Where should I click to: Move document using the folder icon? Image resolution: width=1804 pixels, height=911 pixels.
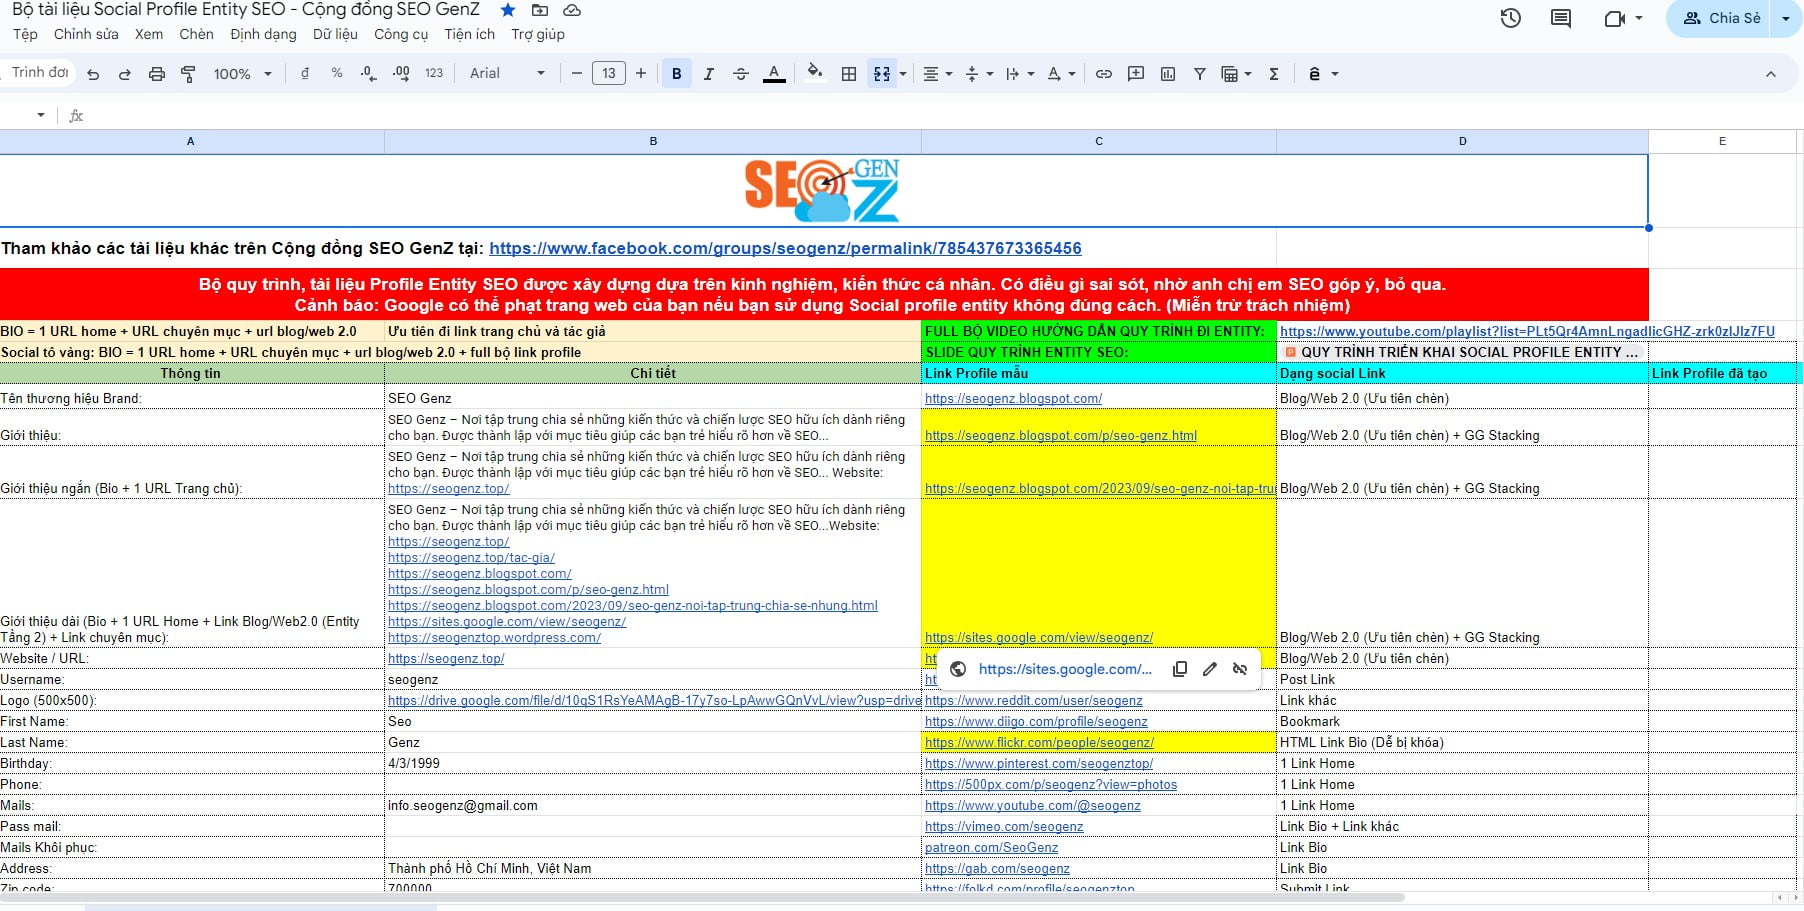click(x=540, y=10)
